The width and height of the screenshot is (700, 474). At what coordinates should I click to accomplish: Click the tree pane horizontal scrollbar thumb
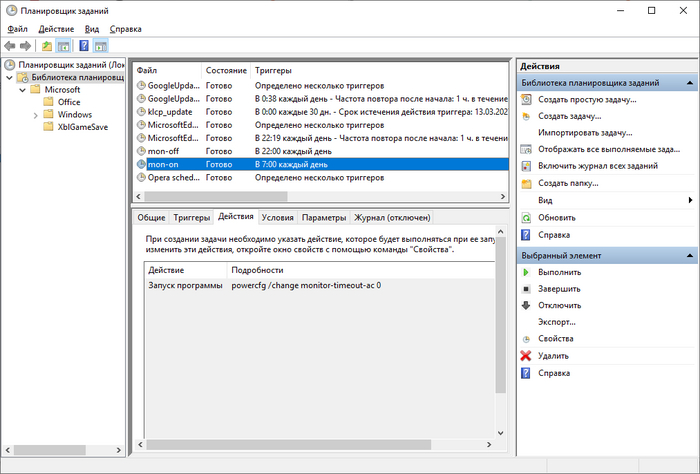pos(50,450)
